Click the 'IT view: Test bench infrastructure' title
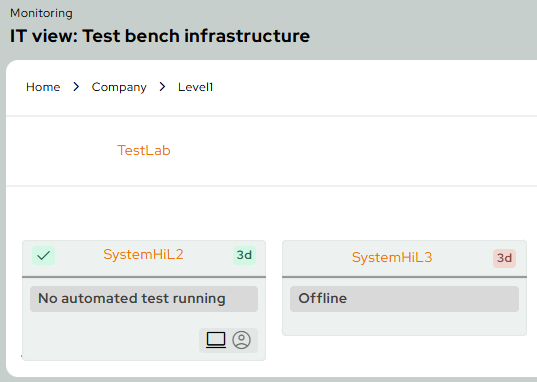This screenshot has width=537, height=382. (x=160, y=36)
